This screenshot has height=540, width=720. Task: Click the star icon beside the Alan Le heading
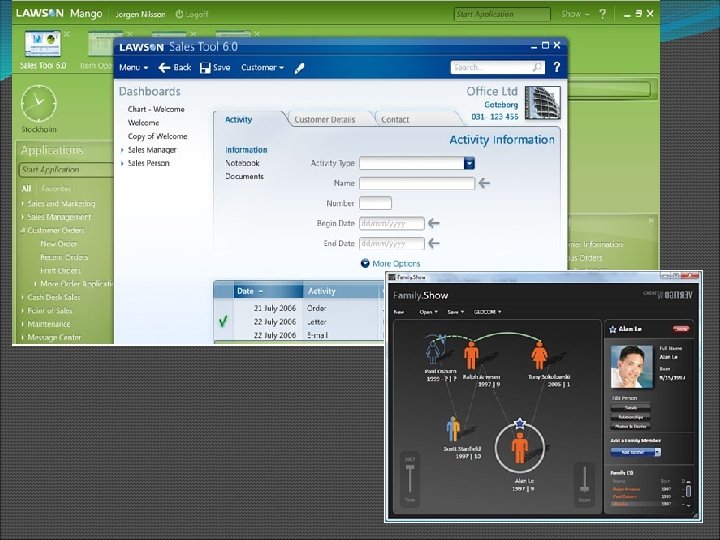coord(613,329)
